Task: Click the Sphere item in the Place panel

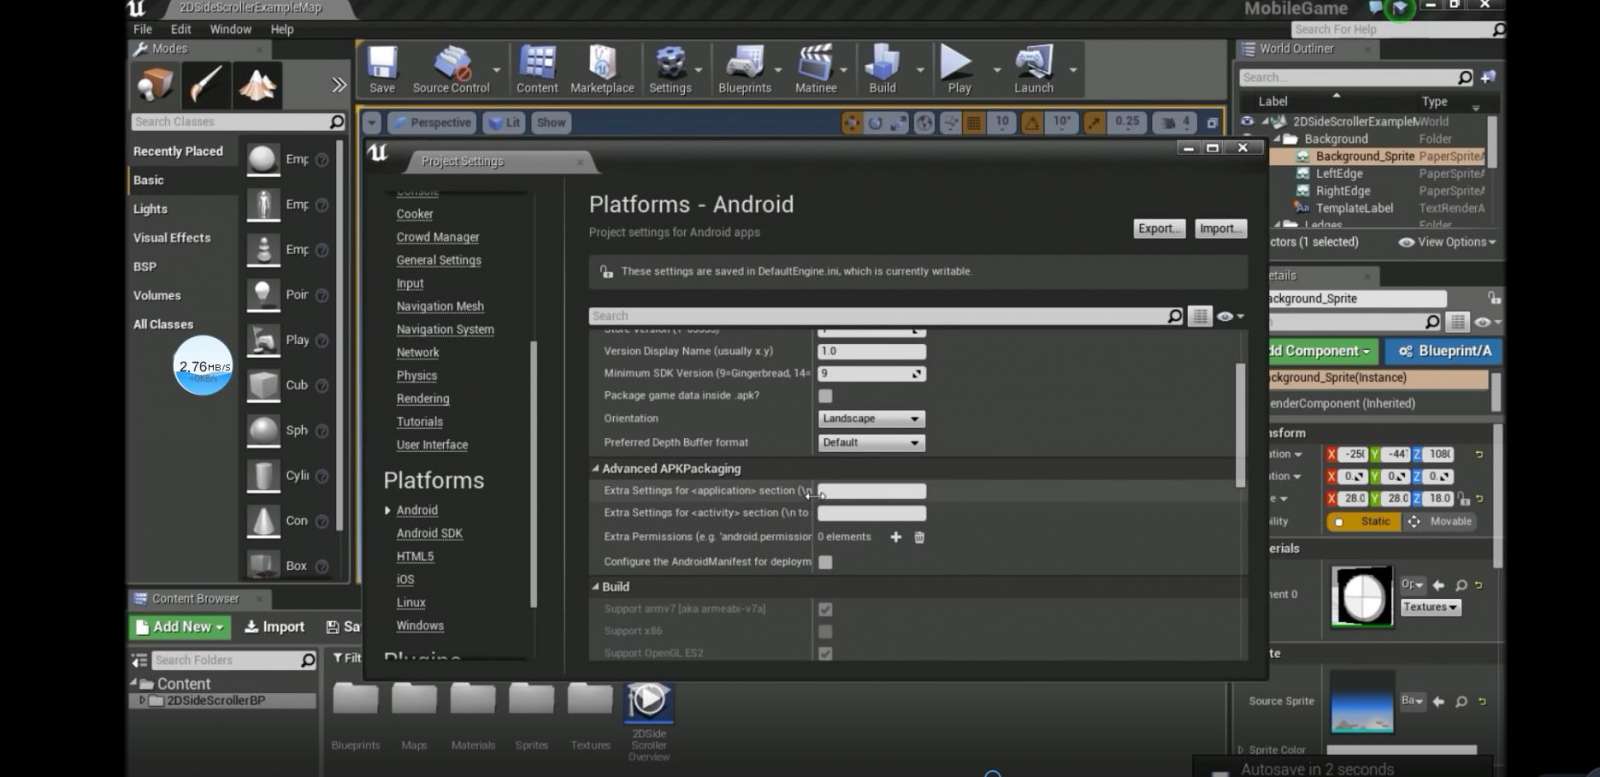Action: point(287,430)
